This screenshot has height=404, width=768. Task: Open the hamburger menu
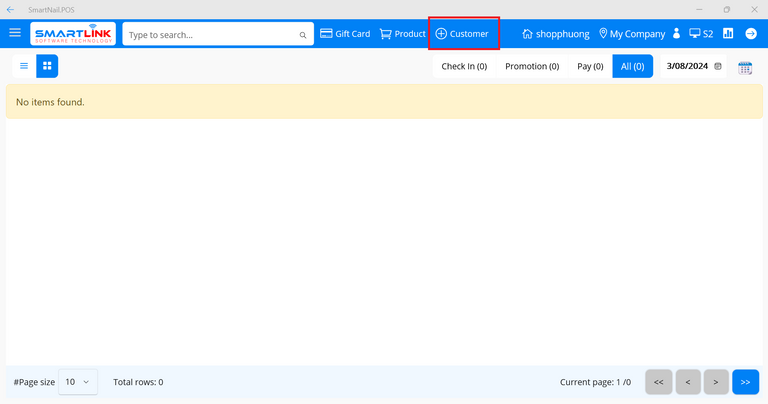(15, 33)
